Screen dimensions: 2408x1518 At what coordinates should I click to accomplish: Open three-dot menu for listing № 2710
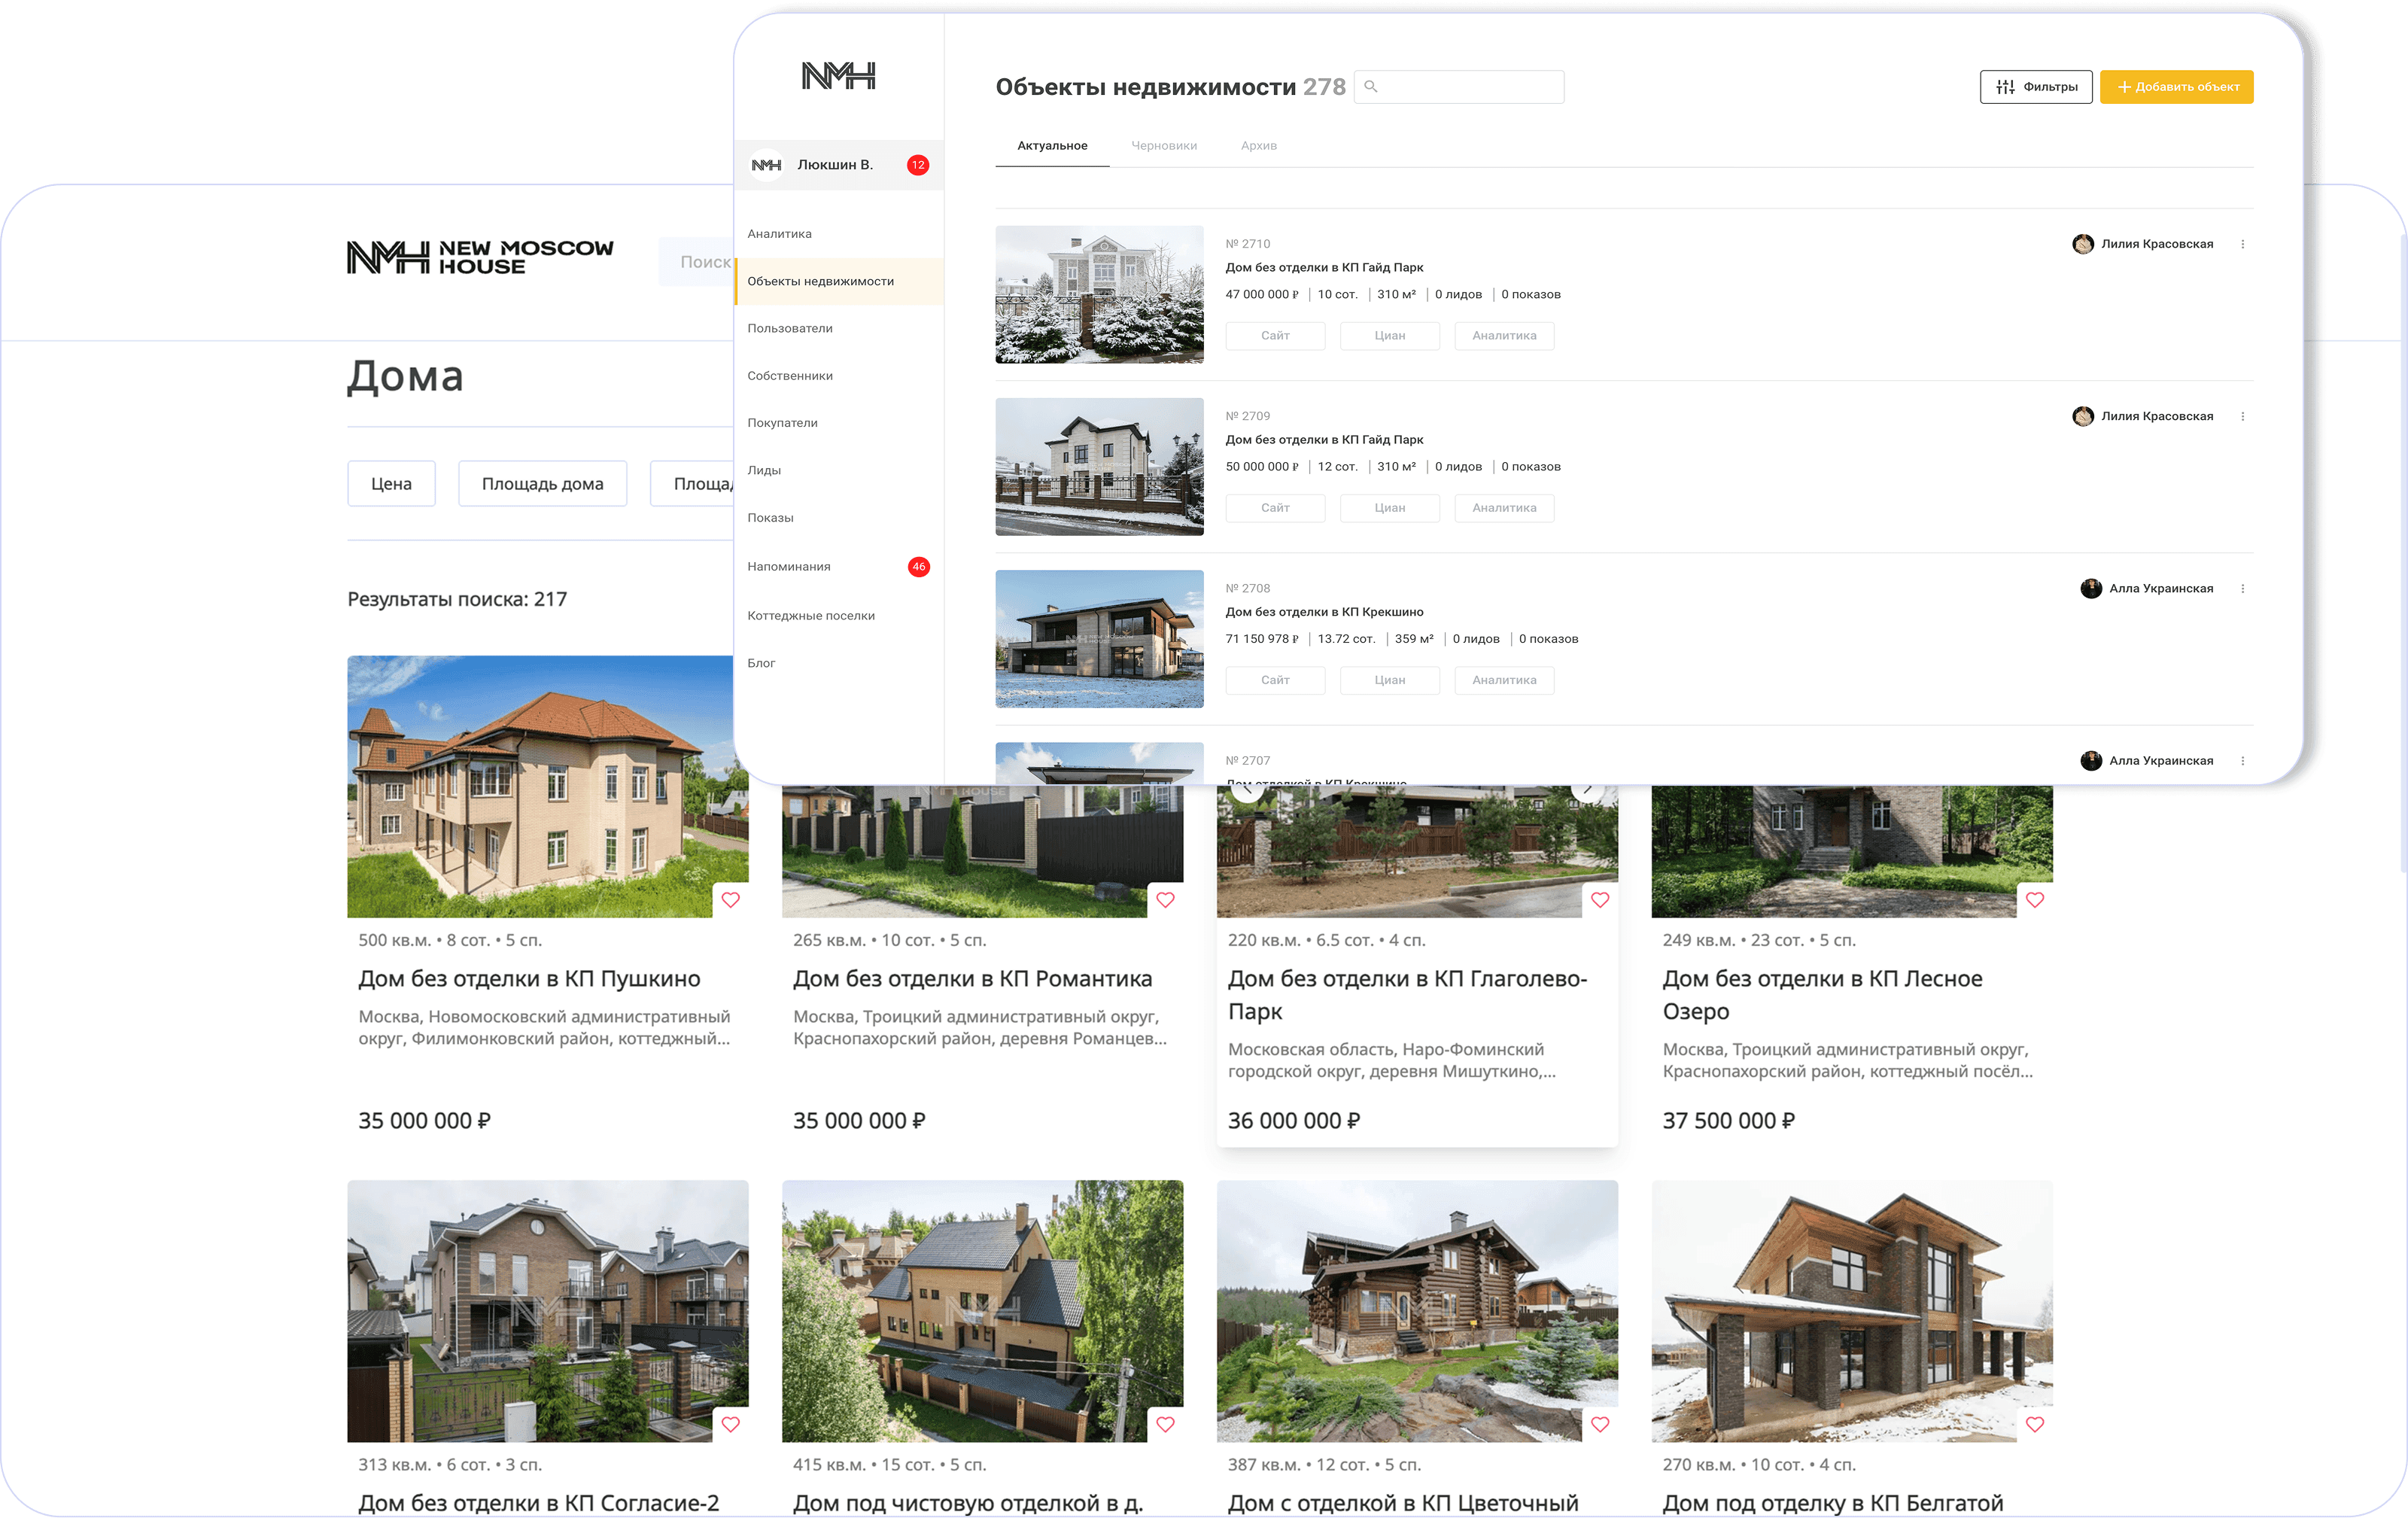tap(2242, 244)
